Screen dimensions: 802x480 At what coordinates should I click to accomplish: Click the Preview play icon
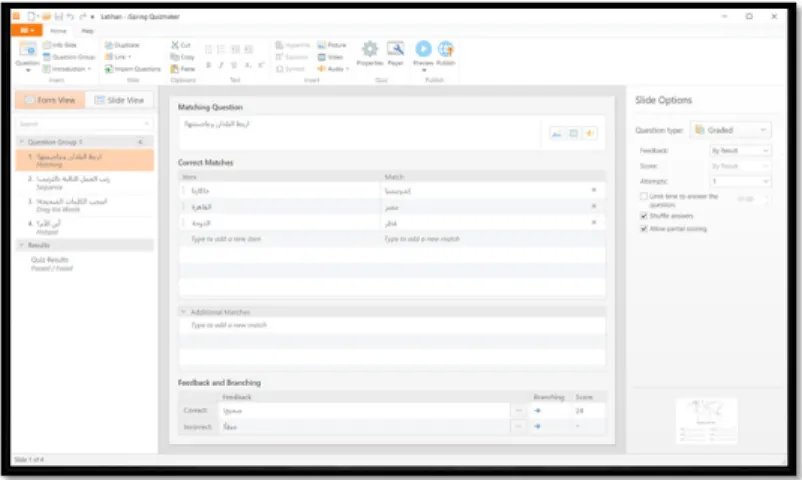[x=423, y=49]
